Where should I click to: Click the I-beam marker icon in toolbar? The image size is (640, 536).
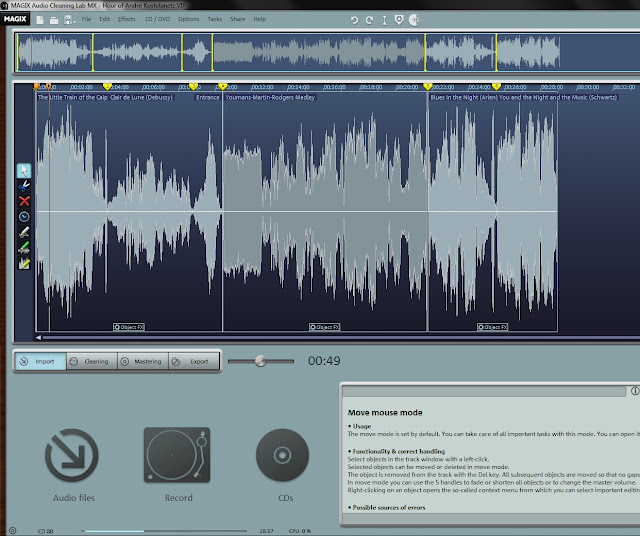click(384, 20)
